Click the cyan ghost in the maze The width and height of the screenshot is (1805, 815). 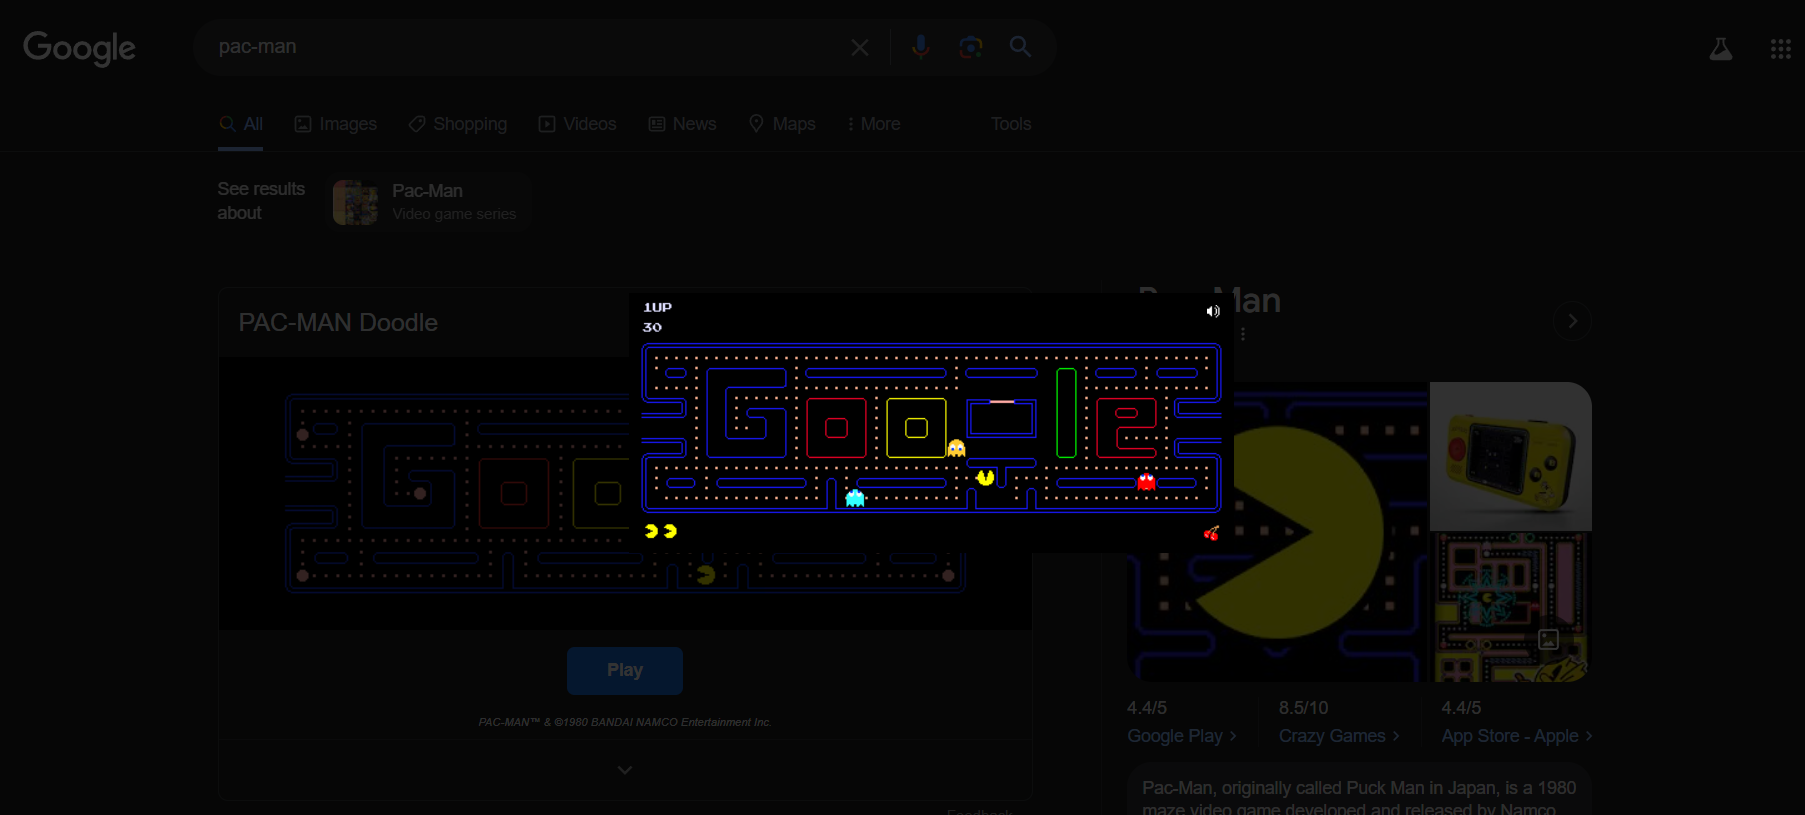[855, 497]
